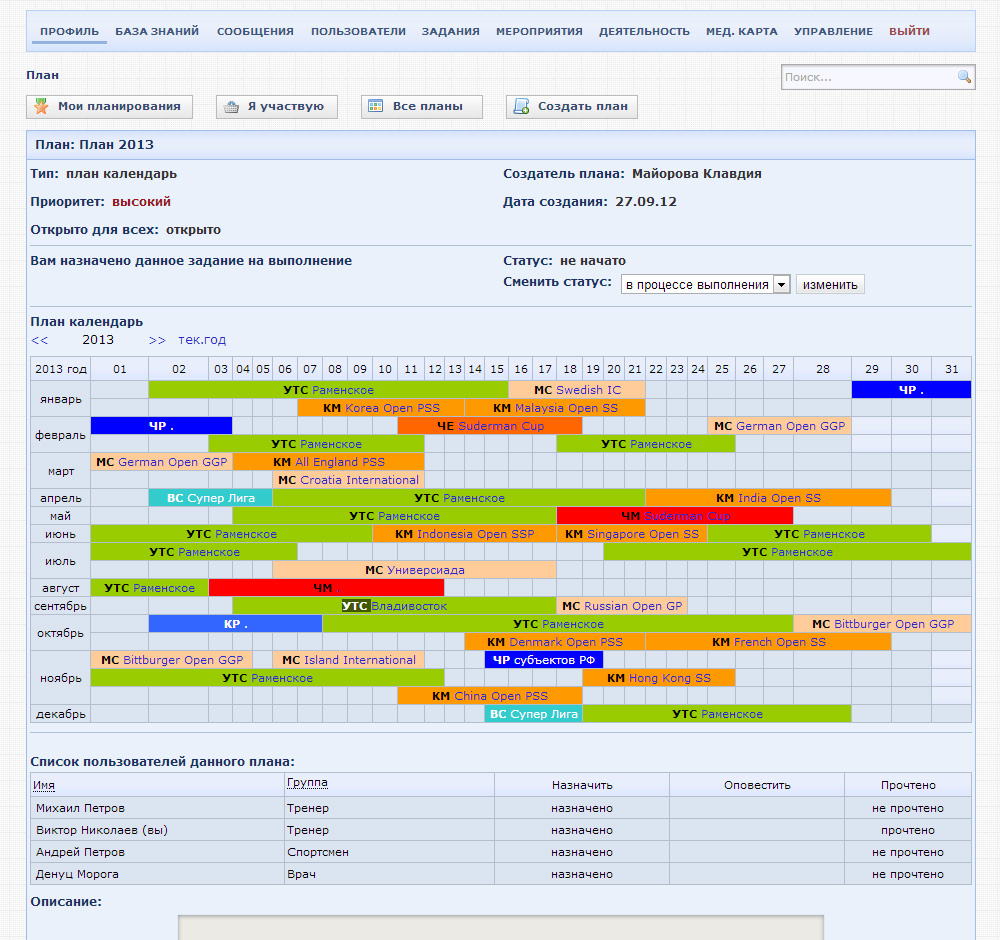The width and height of the screenshot is (1000, 940).
Task: Click the calendar icon on Все планы
Action: click(376, 107)
